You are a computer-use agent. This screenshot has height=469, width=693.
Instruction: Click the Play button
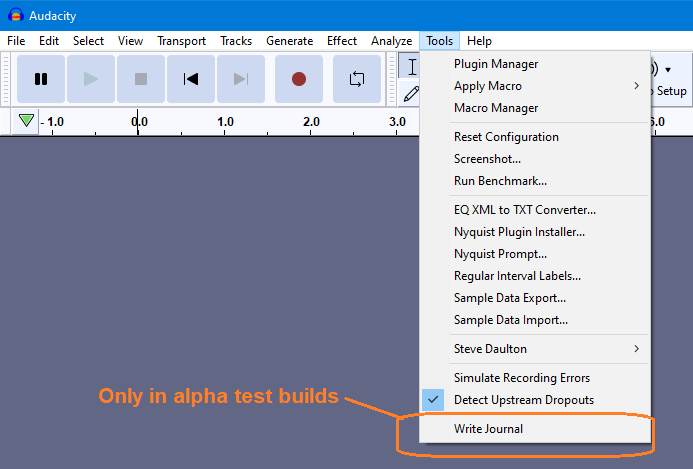pyautogui.click(x=91, y=79)
